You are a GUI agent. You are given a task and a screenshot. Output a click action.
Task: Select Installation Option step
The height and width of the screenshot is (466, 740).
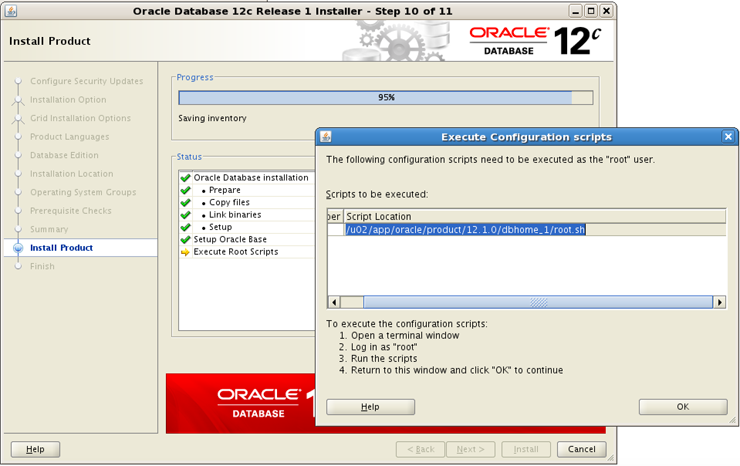point(68,100)
